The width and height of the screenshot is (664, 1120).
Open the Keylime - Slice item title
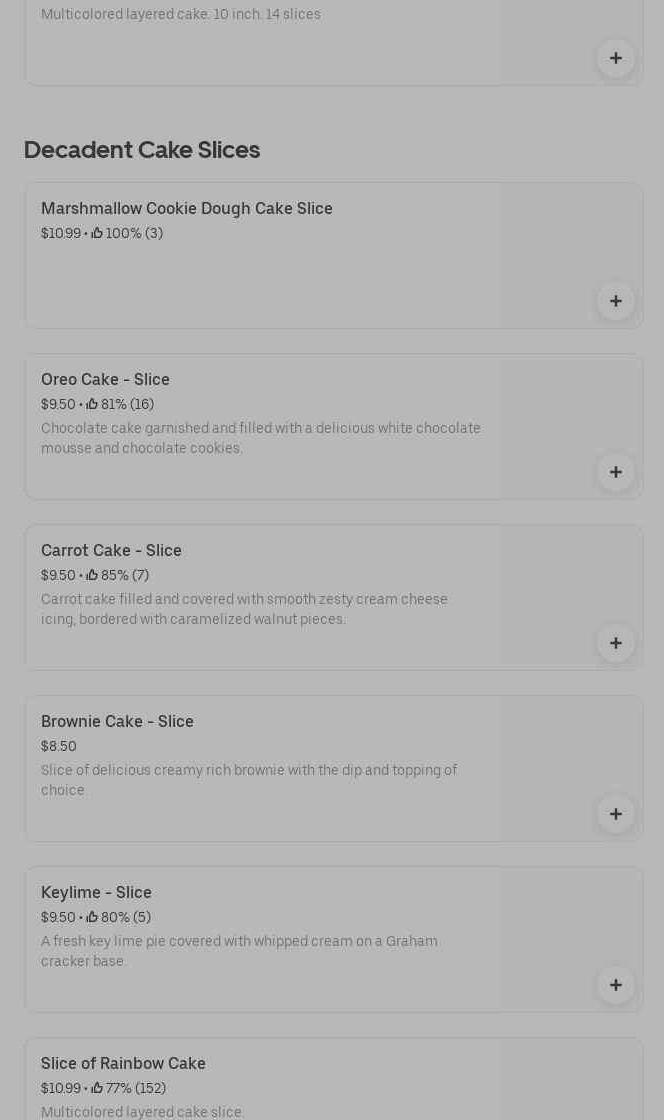[x=96, y=893]
